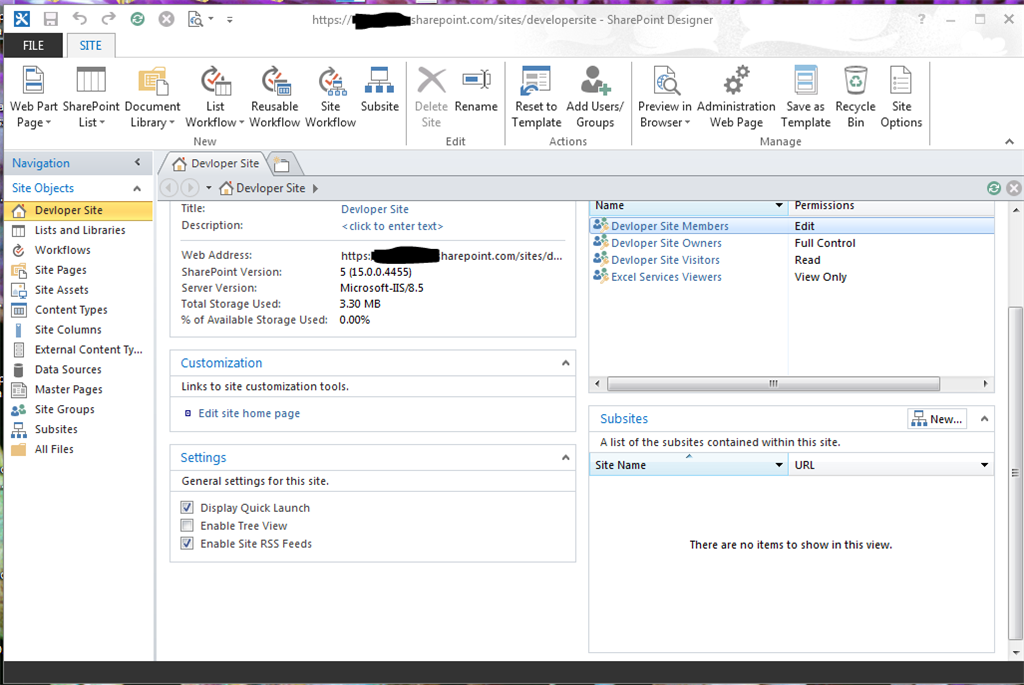The image size is (1024, 685).
Task: Click the summary page vertical scrollbar
Action: pos(1016,473)
